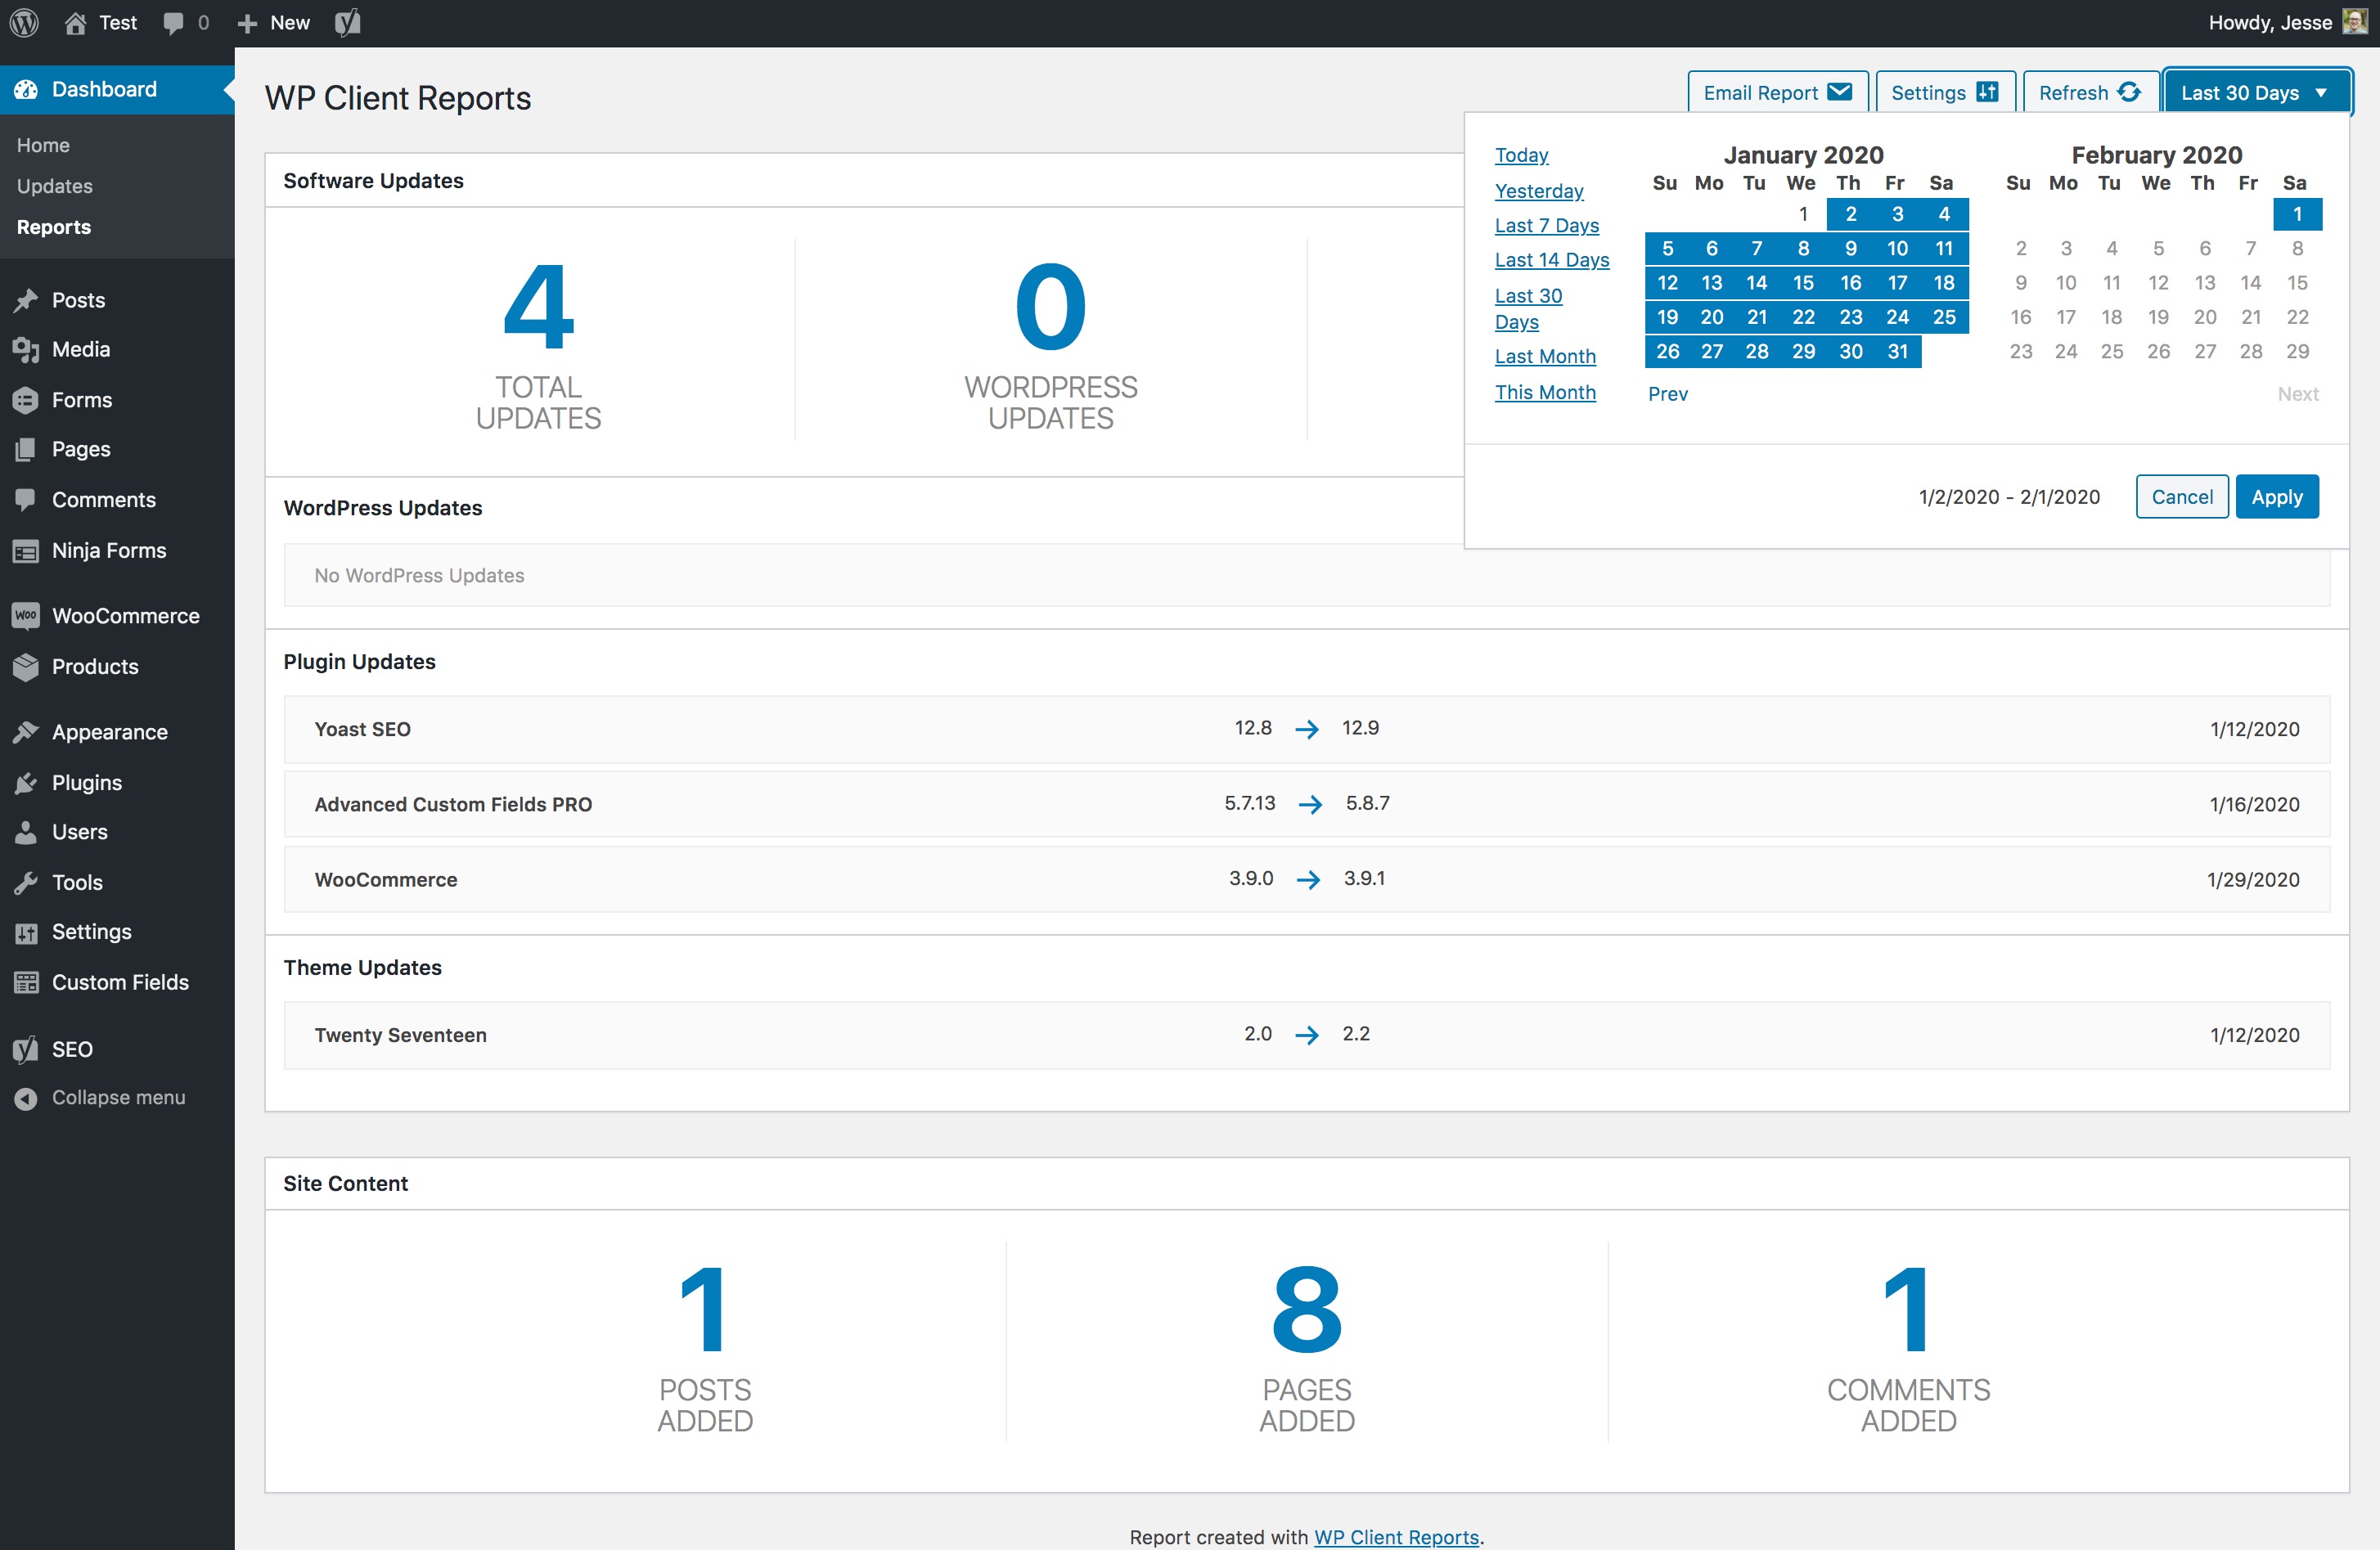
Task: Open the Last 30 Days date dropdown
Action: pos(2254,93)
